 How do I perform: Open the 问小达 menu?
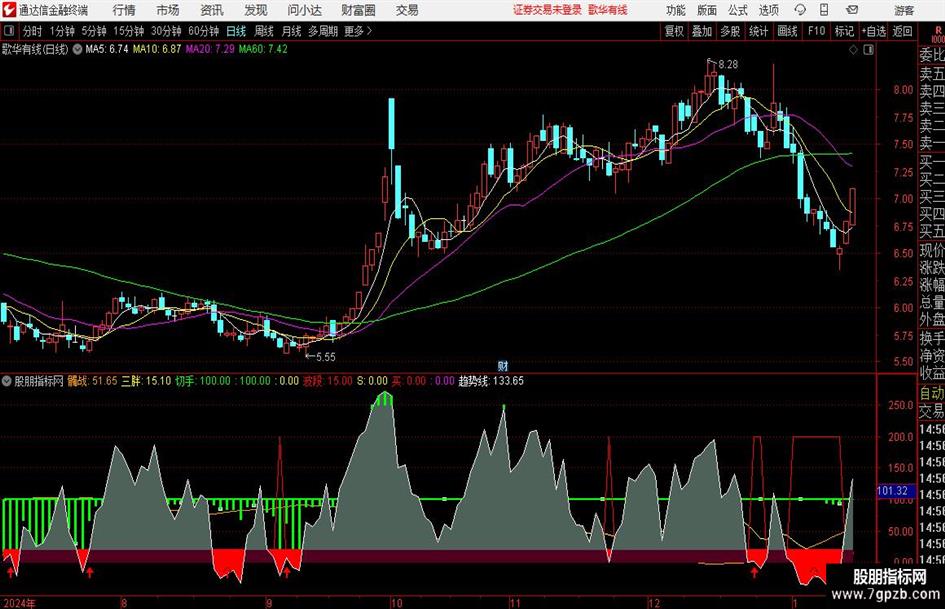click(304, 10)
